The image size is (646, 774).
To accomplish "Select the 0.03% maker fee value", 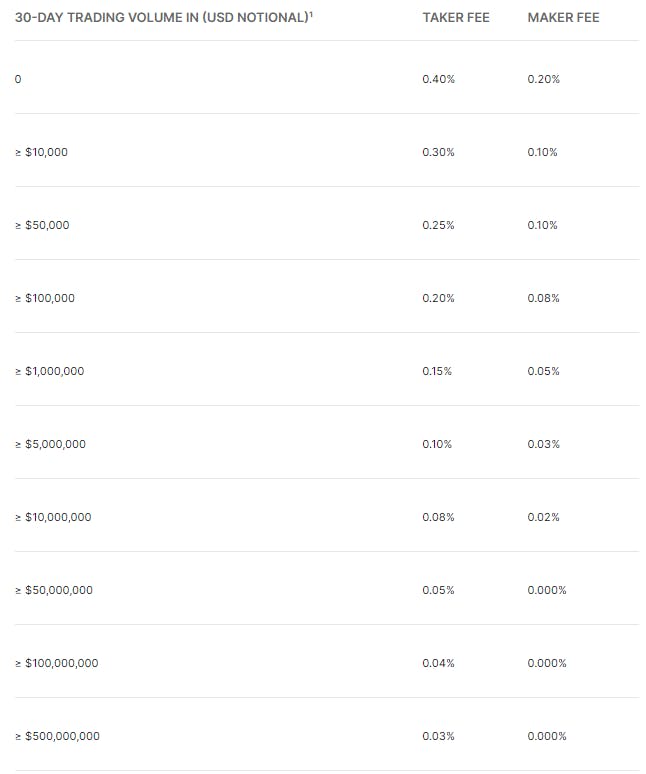I will coord(543,444).
